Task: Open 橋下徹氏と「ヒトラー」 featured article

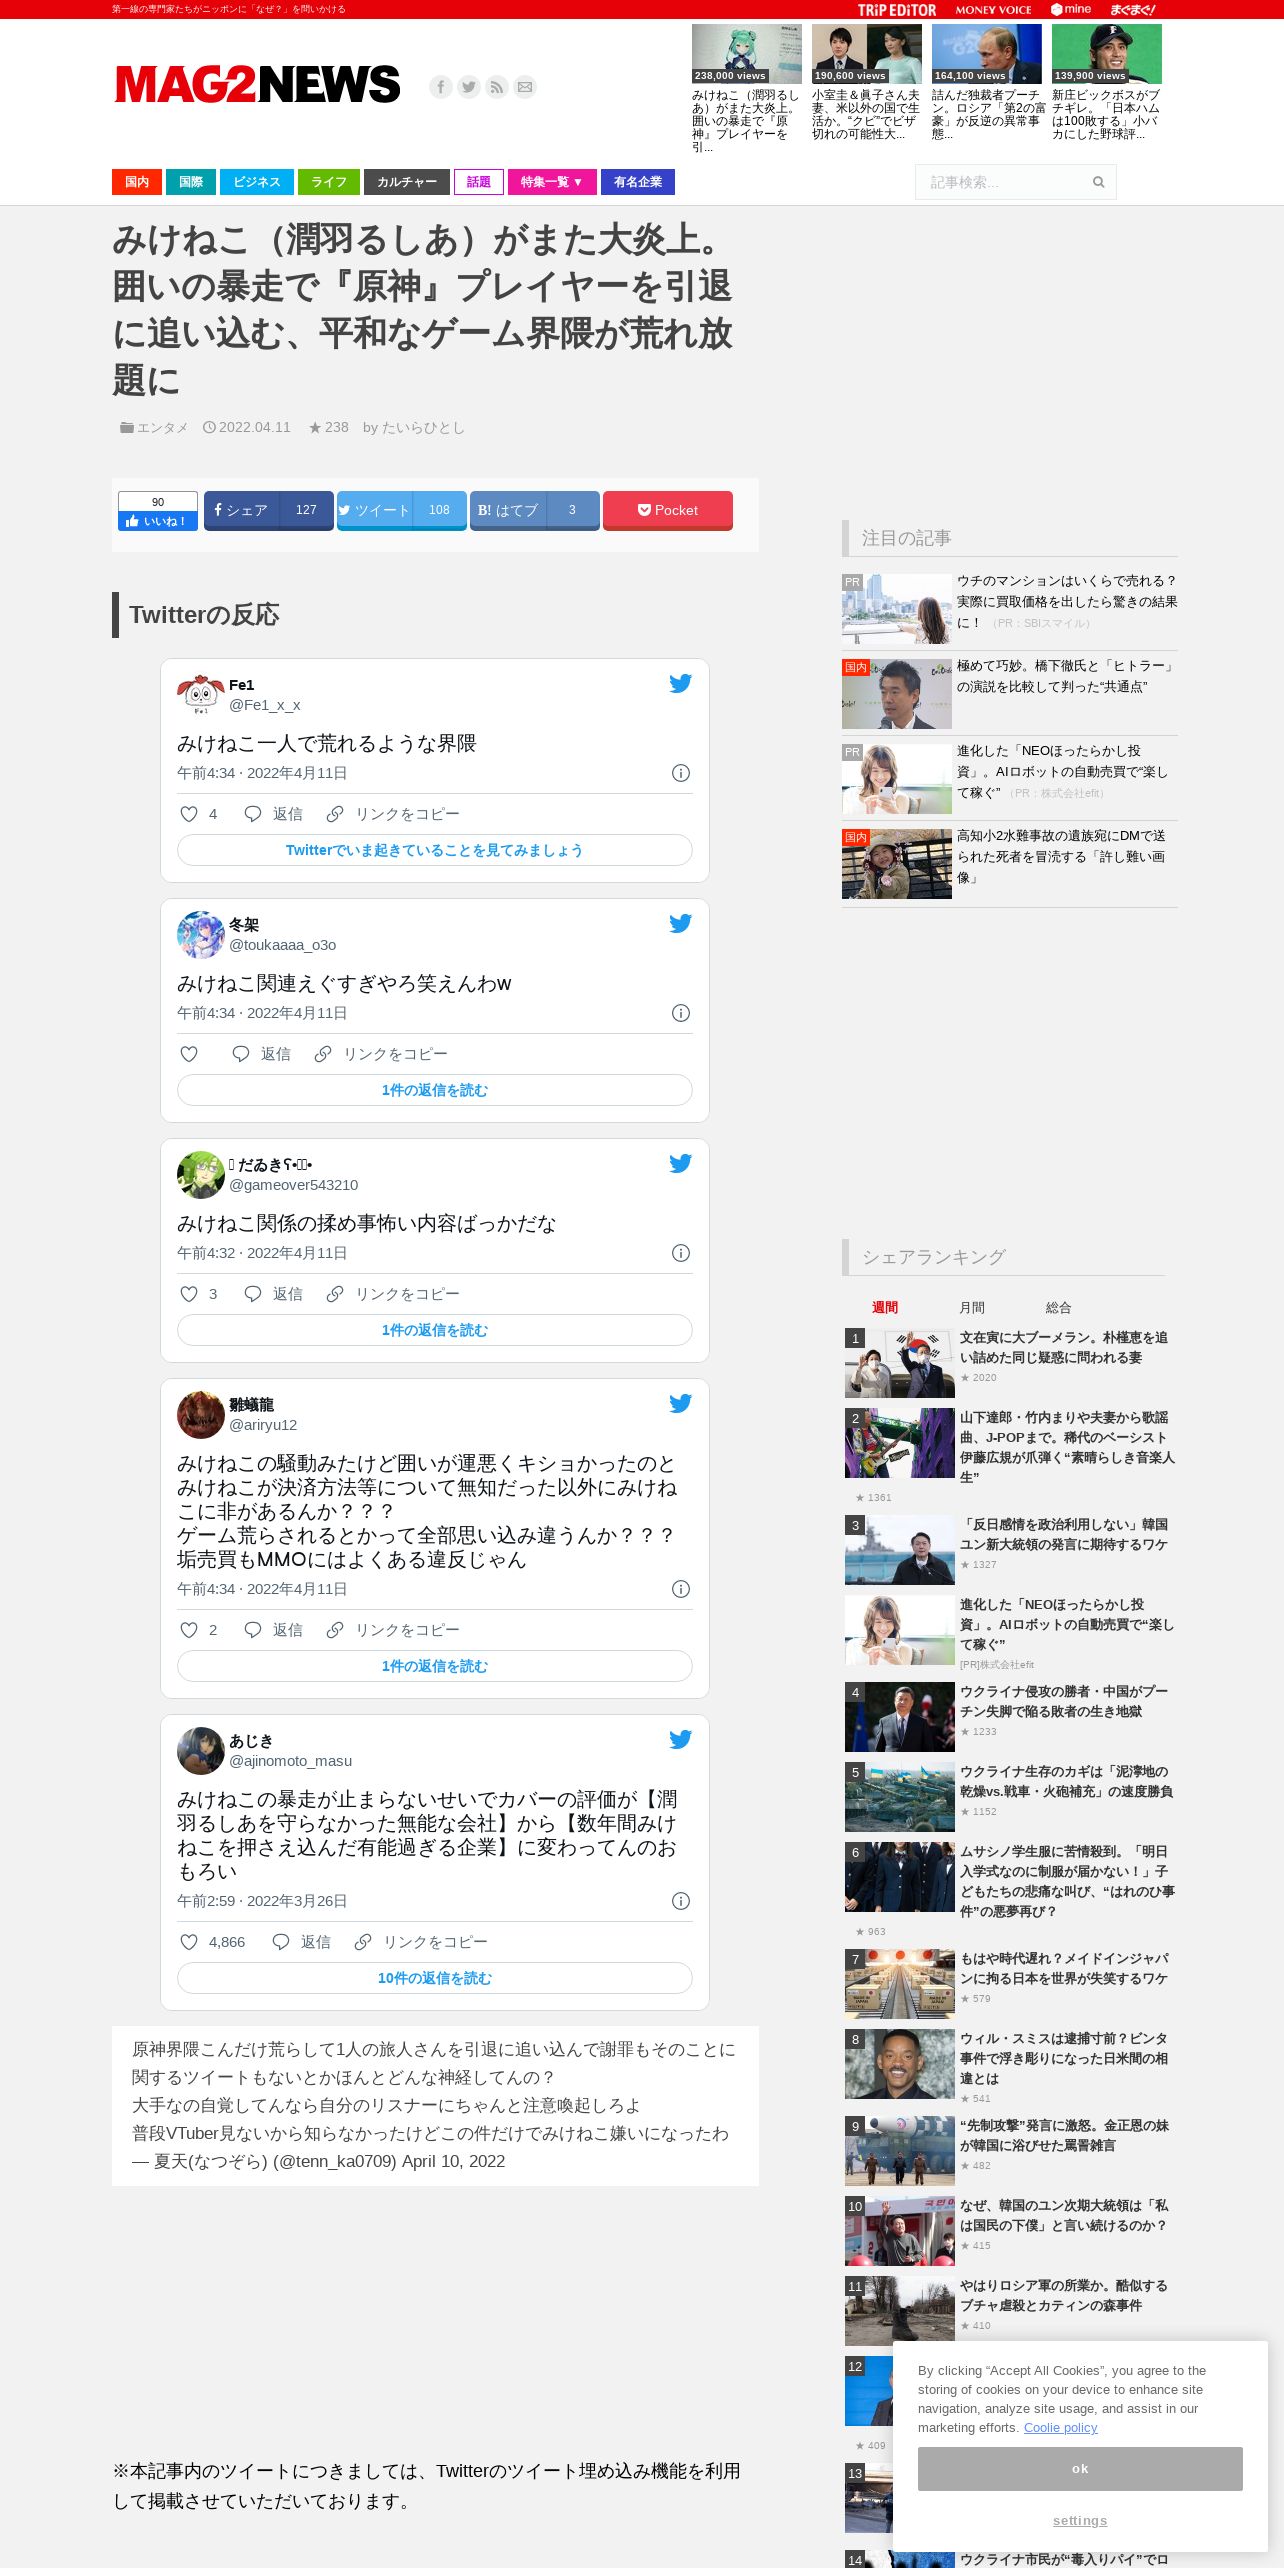Action: pyautogui.click(x=1066, y=676)
